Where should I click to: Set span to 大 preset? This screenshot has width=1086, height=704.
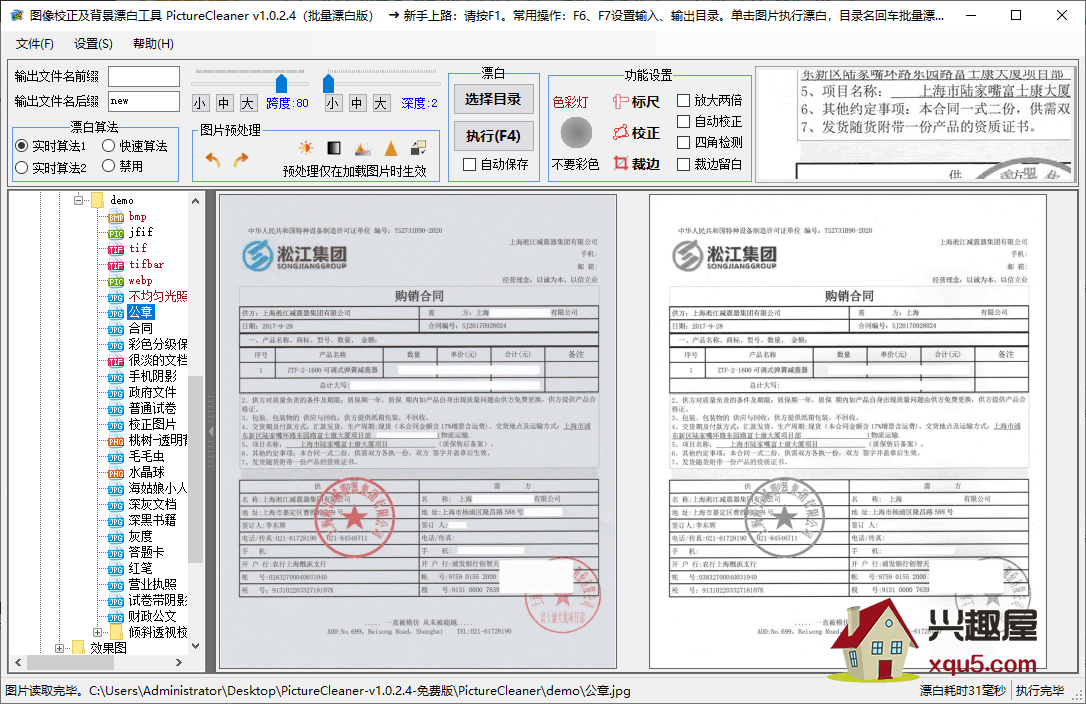[x=248, y=103]
